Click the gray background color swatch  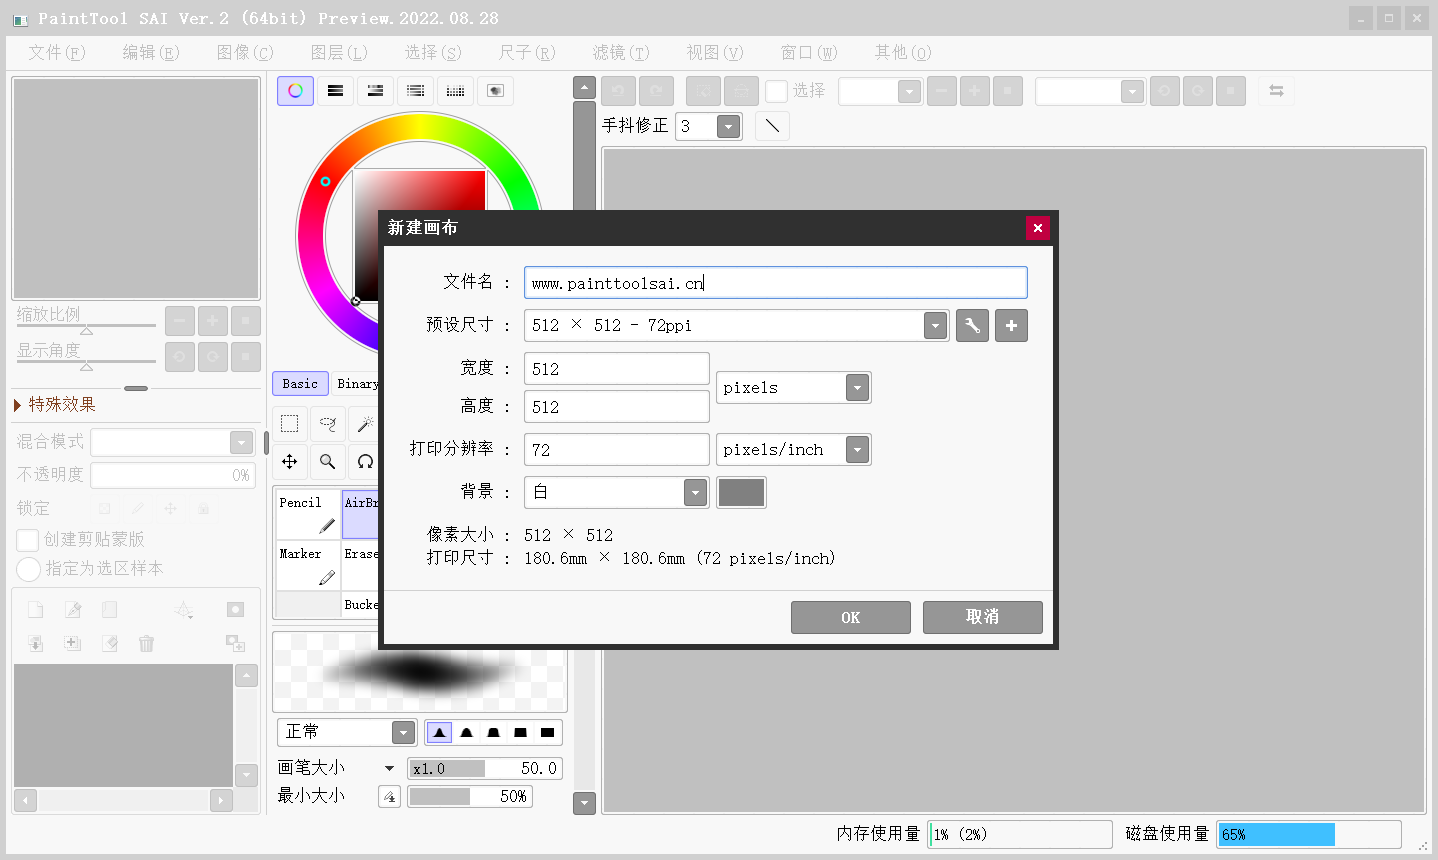point(741,492)
